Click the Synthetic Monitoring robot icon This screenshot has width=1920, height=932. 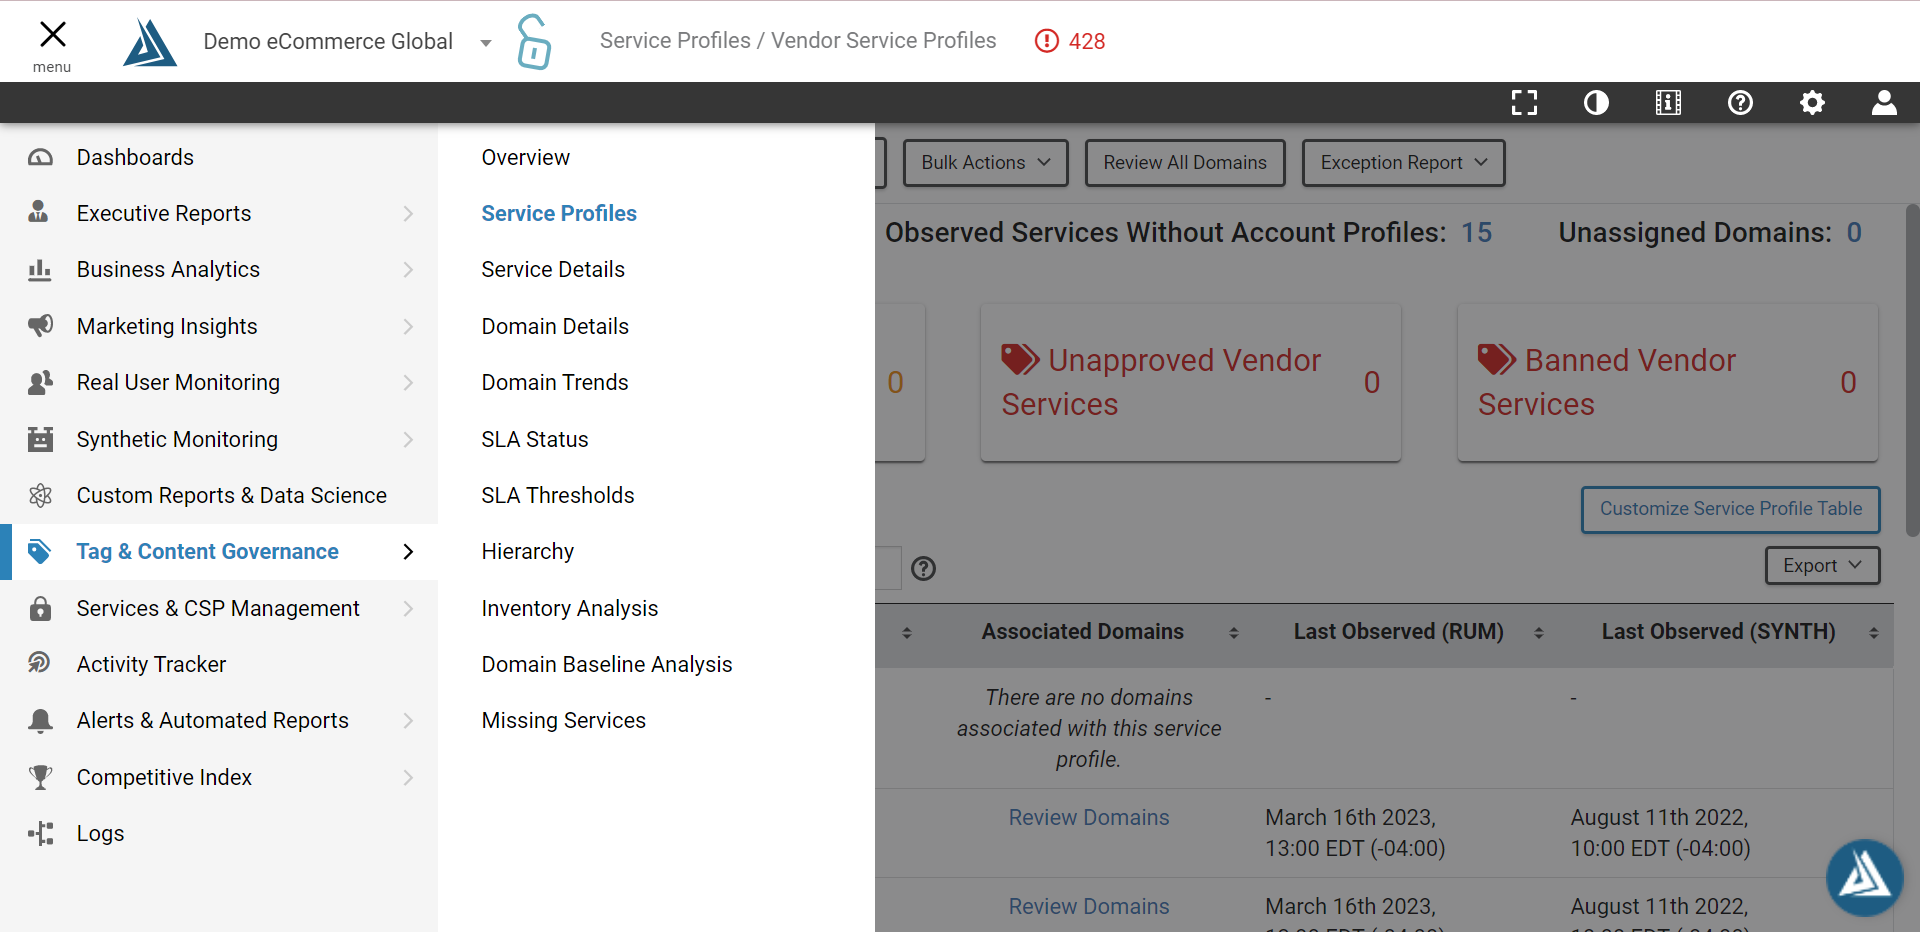40,439
